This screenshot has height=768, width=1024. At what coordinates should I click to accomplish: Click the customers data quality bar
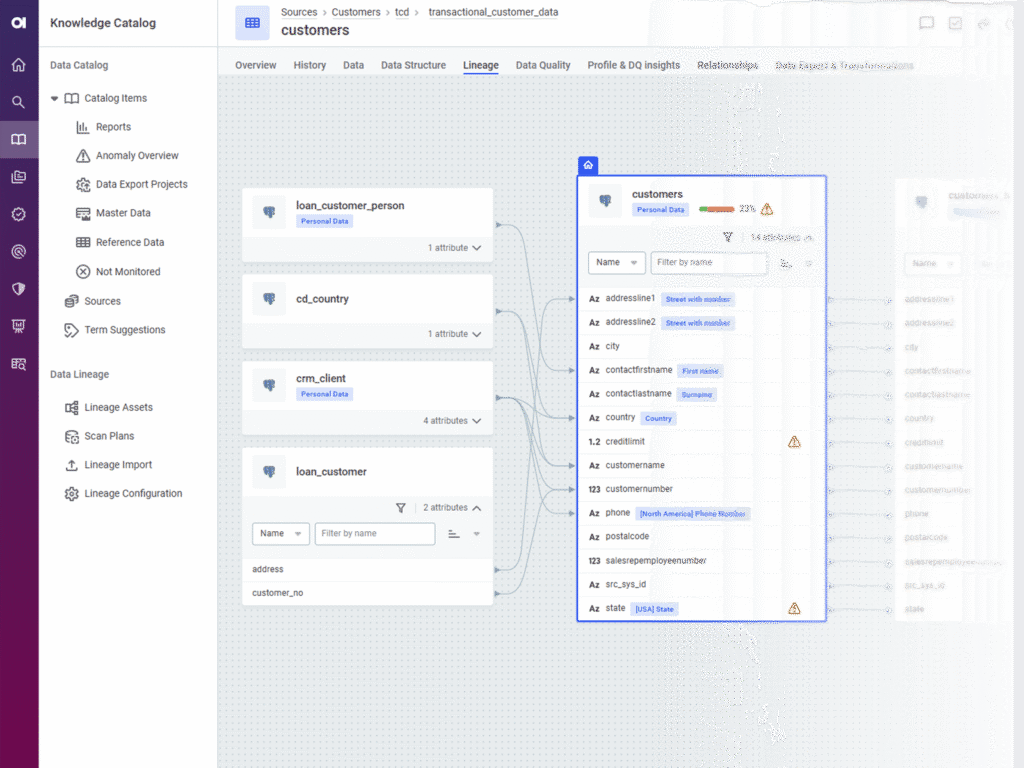[716, 209]
